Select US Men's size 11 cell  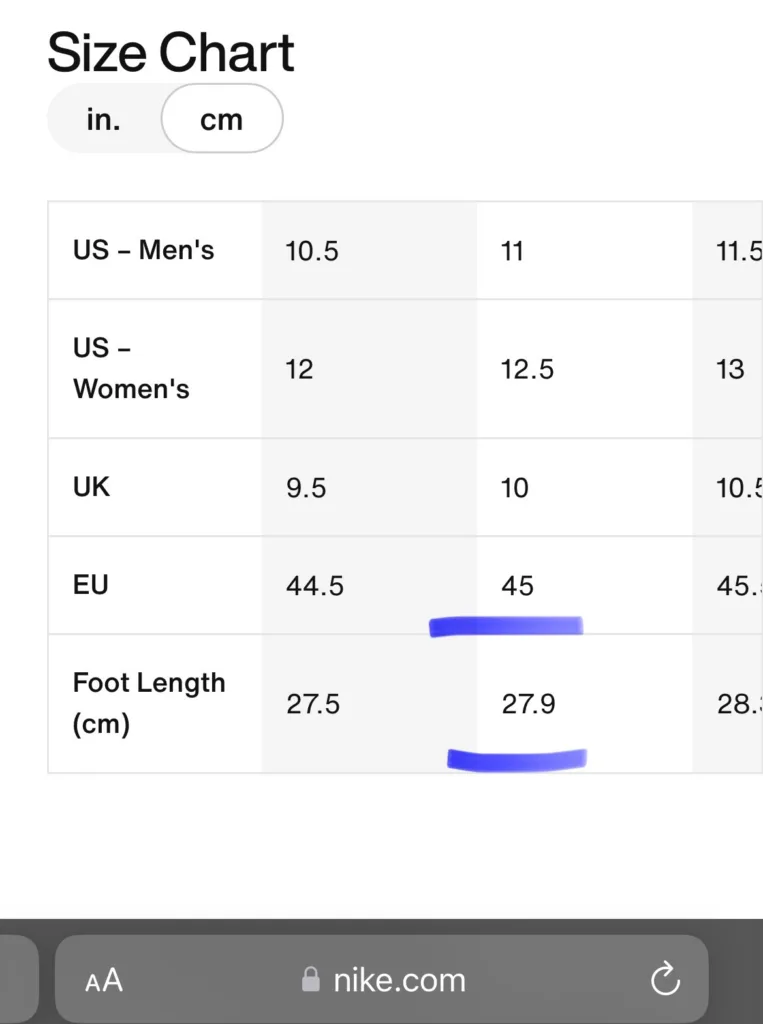tap(513, 251)
